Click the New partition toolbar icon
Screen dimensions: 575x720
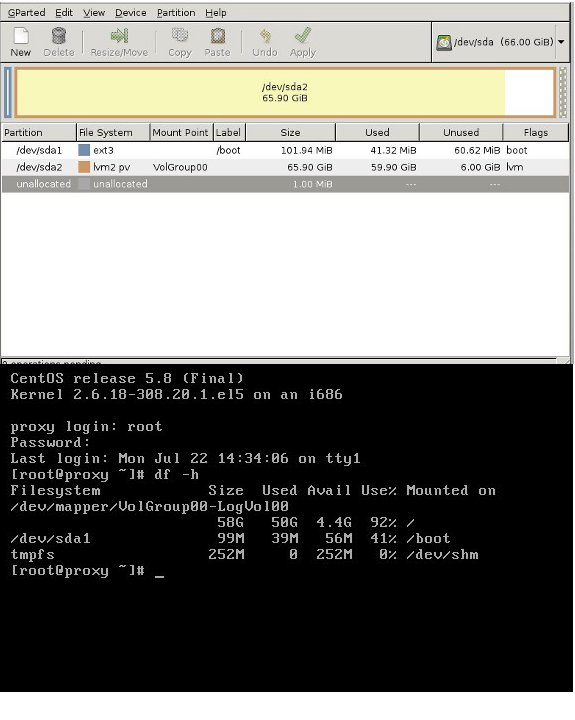(x=21, y=36)
